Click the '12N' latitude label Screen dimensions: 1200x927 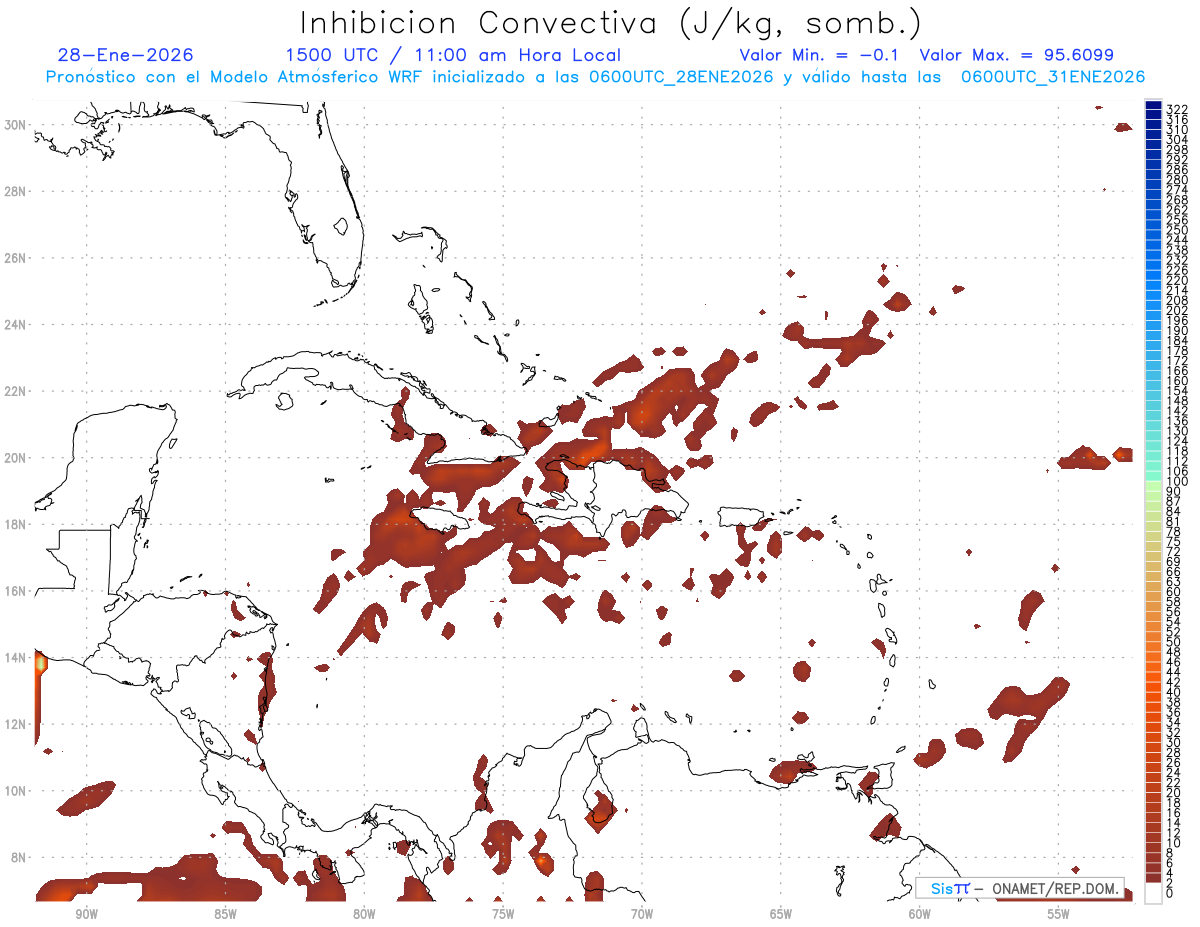click(16, 724)
